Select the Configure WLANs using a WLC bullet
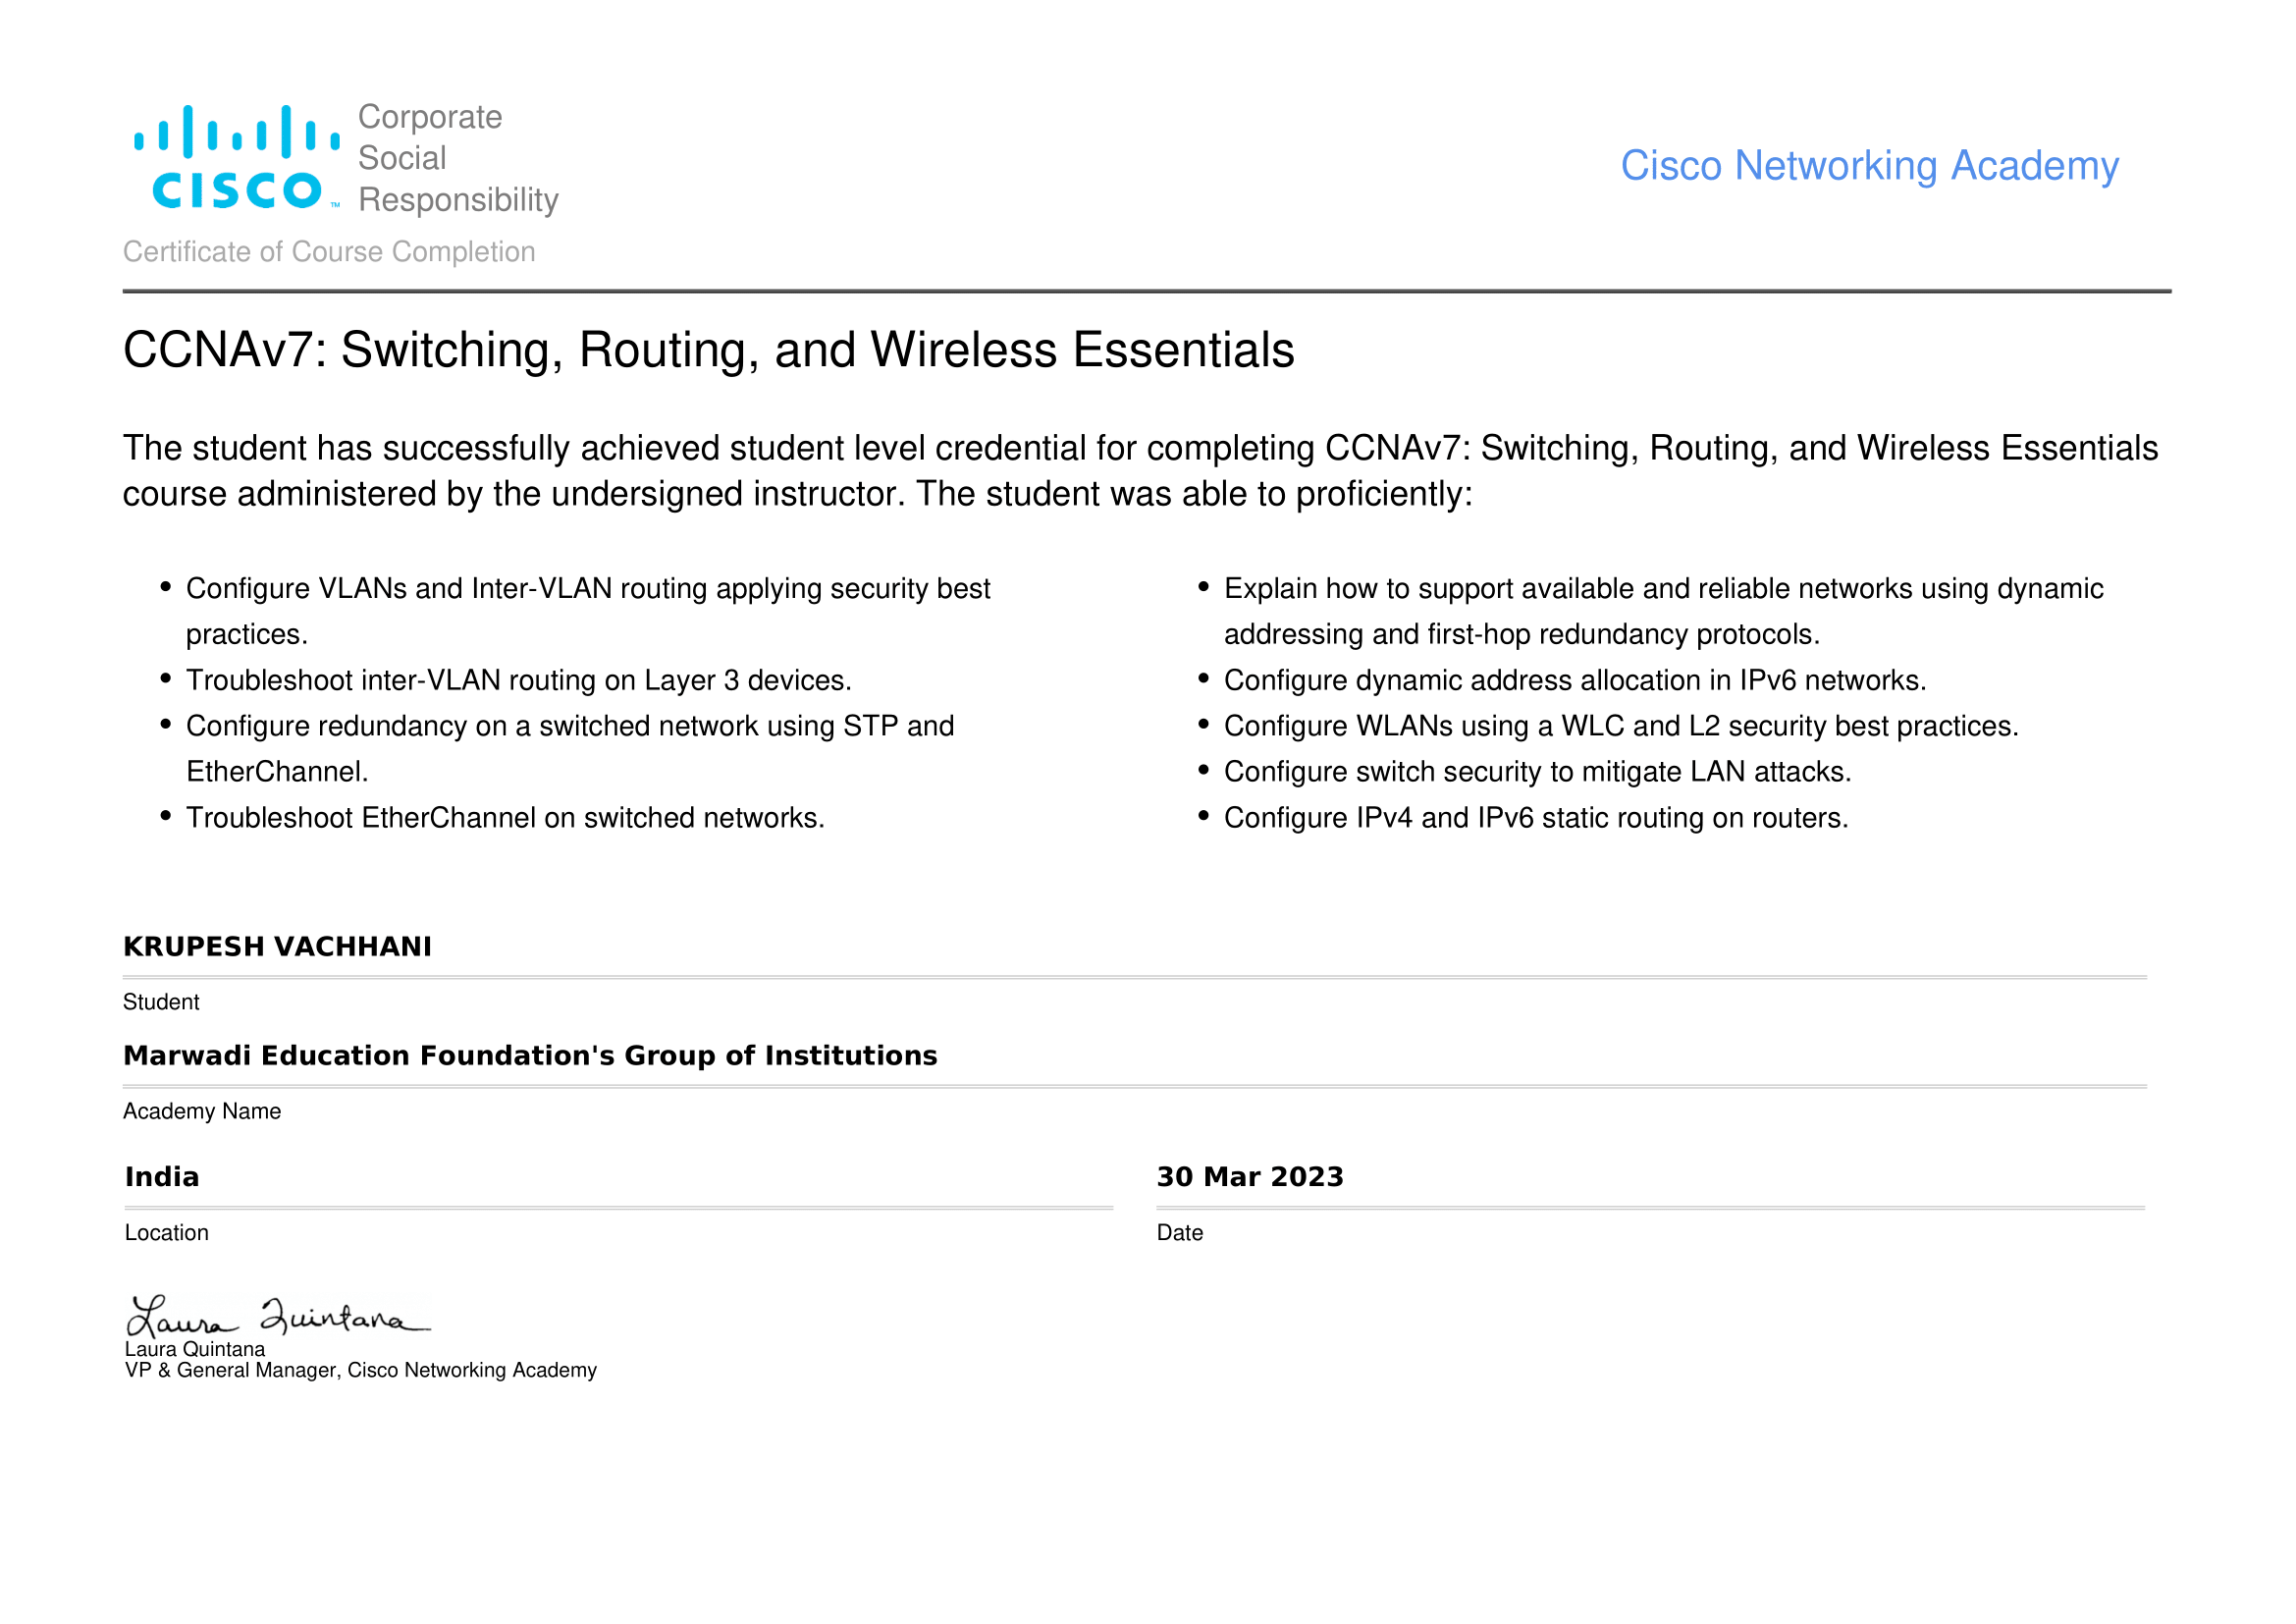2296x1624 pixels. coord(1620,726)
